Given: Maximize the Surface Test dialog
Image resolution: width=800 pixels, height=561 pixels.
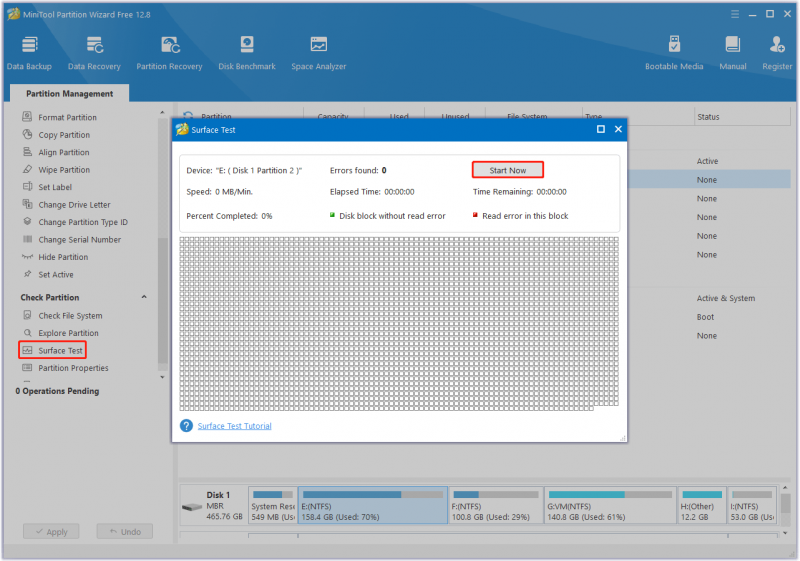Looking at the screenshot, I should coord(601,130).
